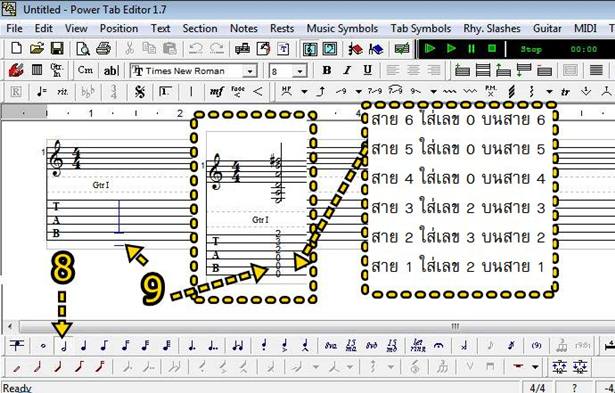
Task: Open the Music Symbols menu
Action: 342,28
